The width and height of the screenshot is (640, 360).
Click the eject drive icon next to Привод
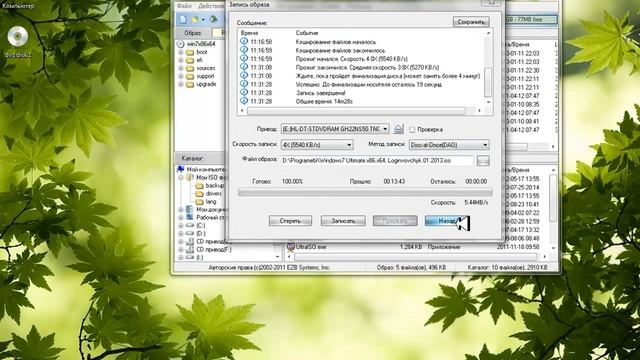tap(399, 129)
